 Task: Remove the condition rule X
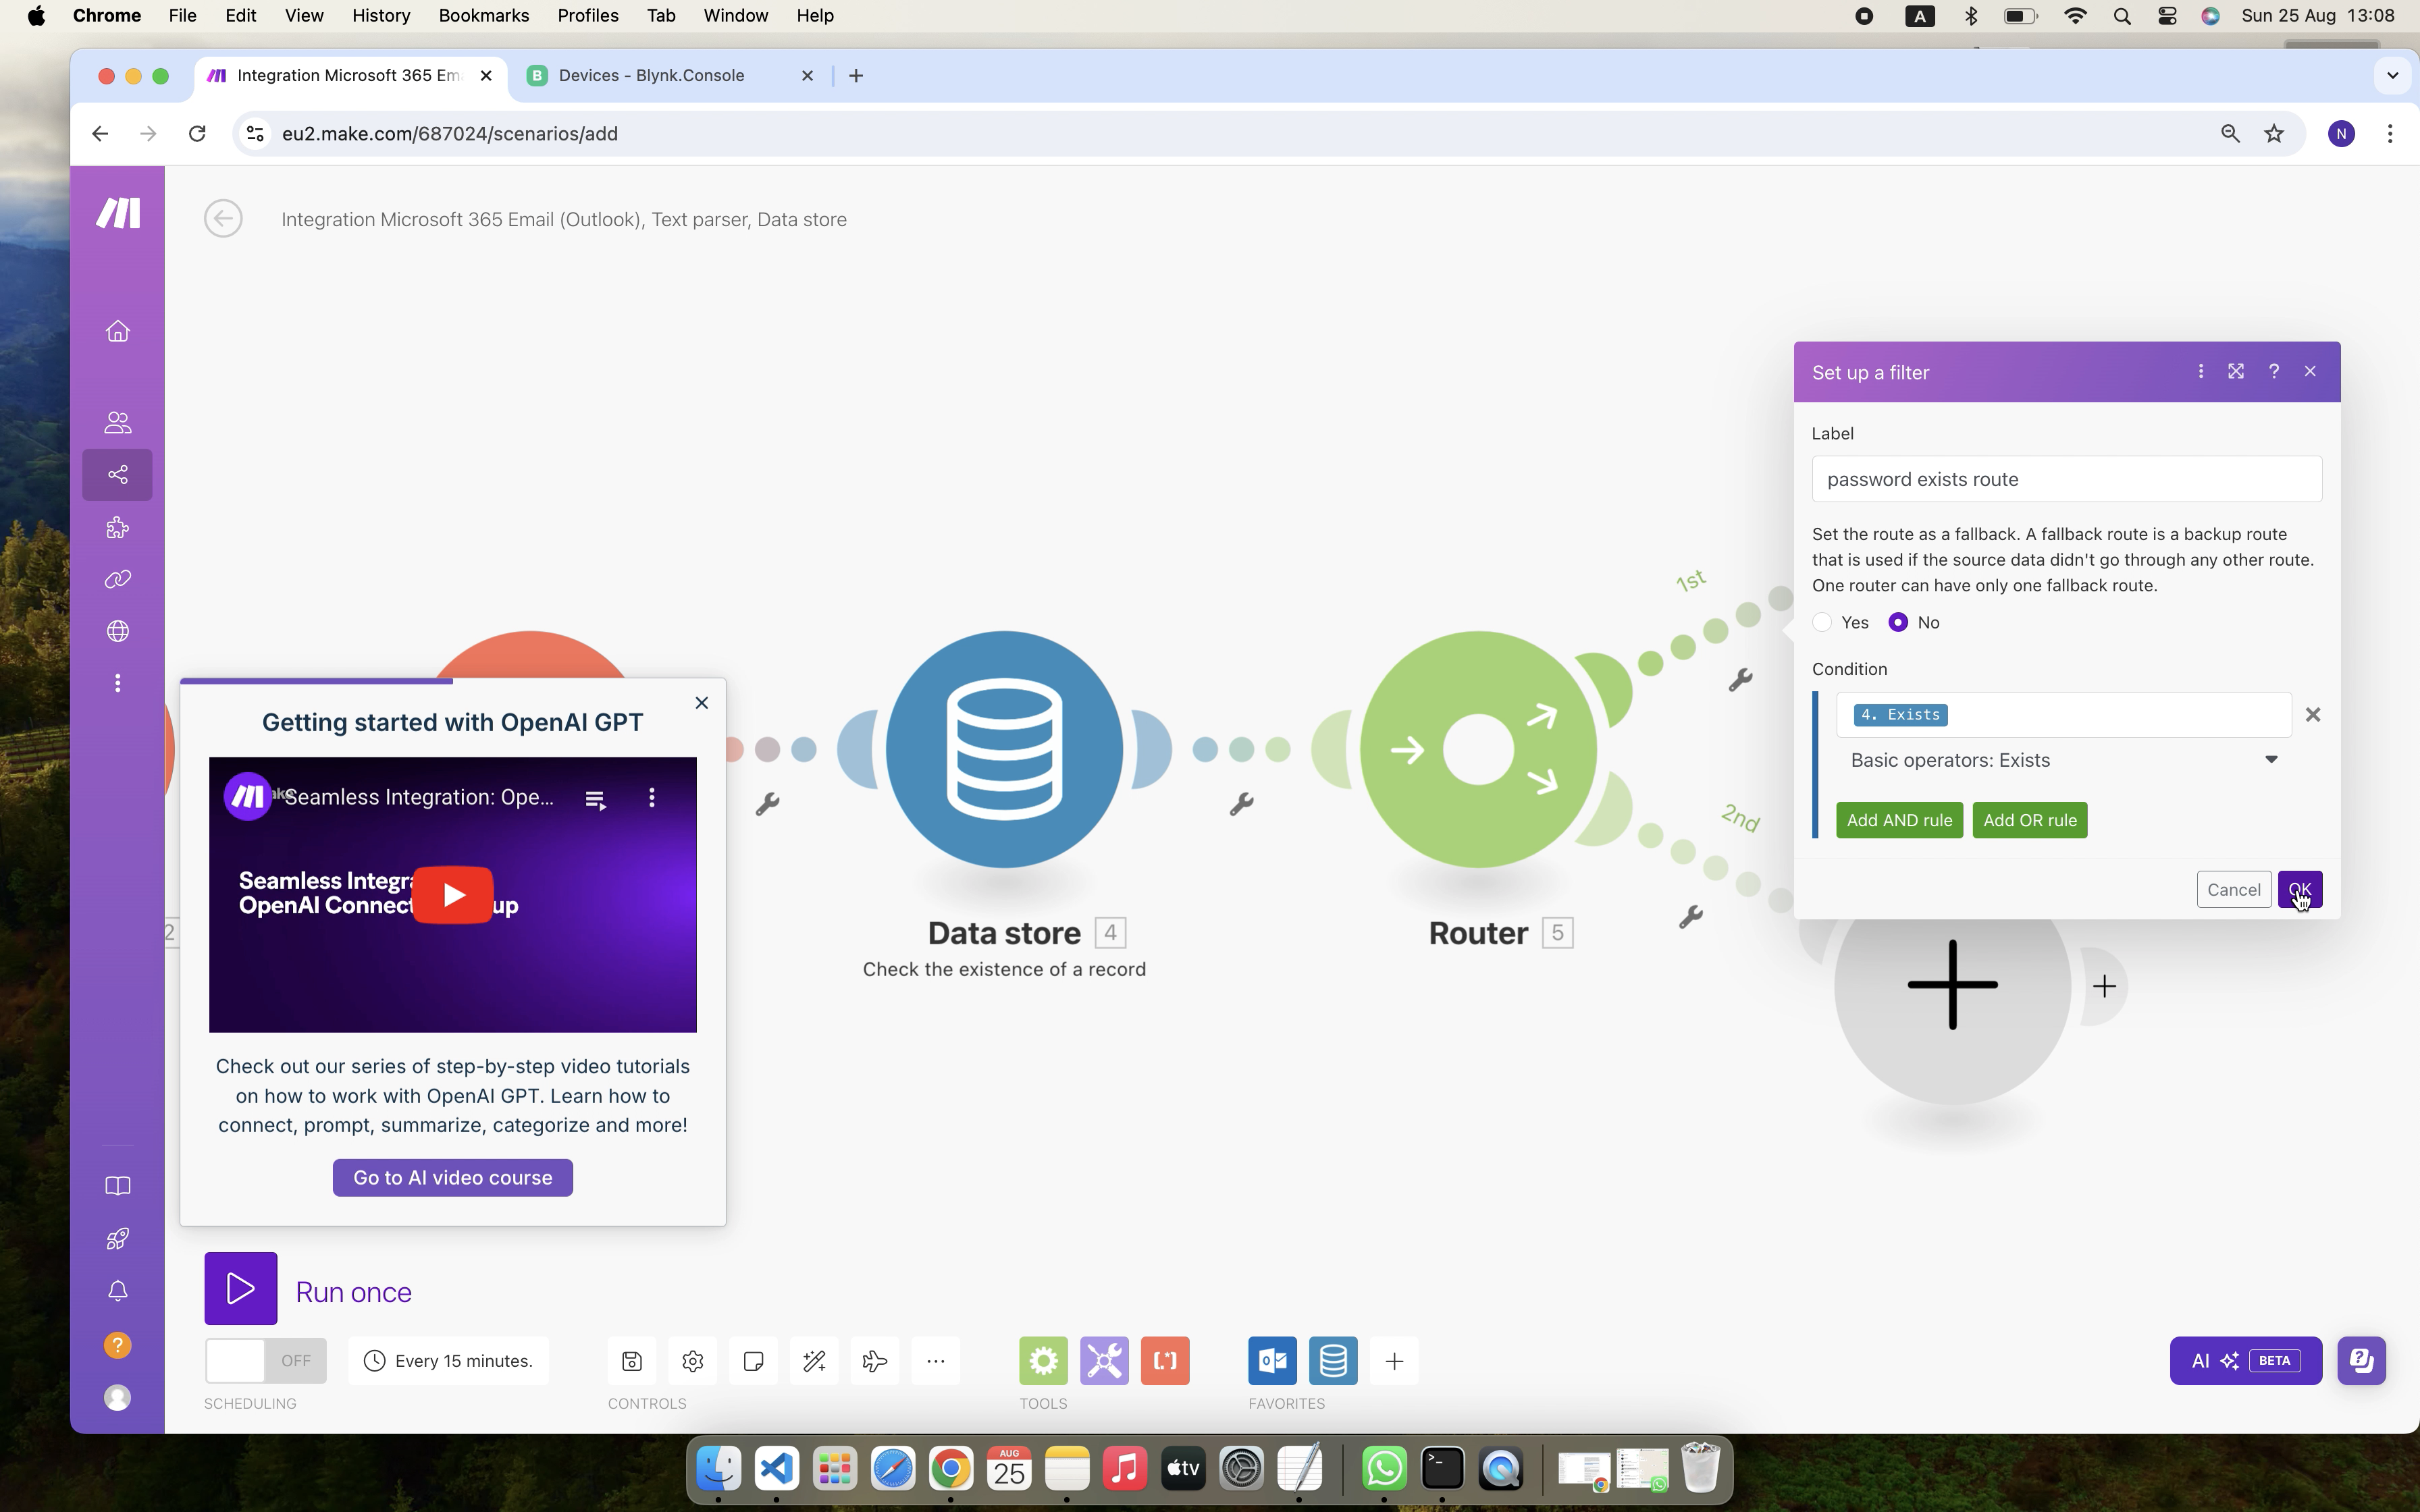coord(2312,715)
